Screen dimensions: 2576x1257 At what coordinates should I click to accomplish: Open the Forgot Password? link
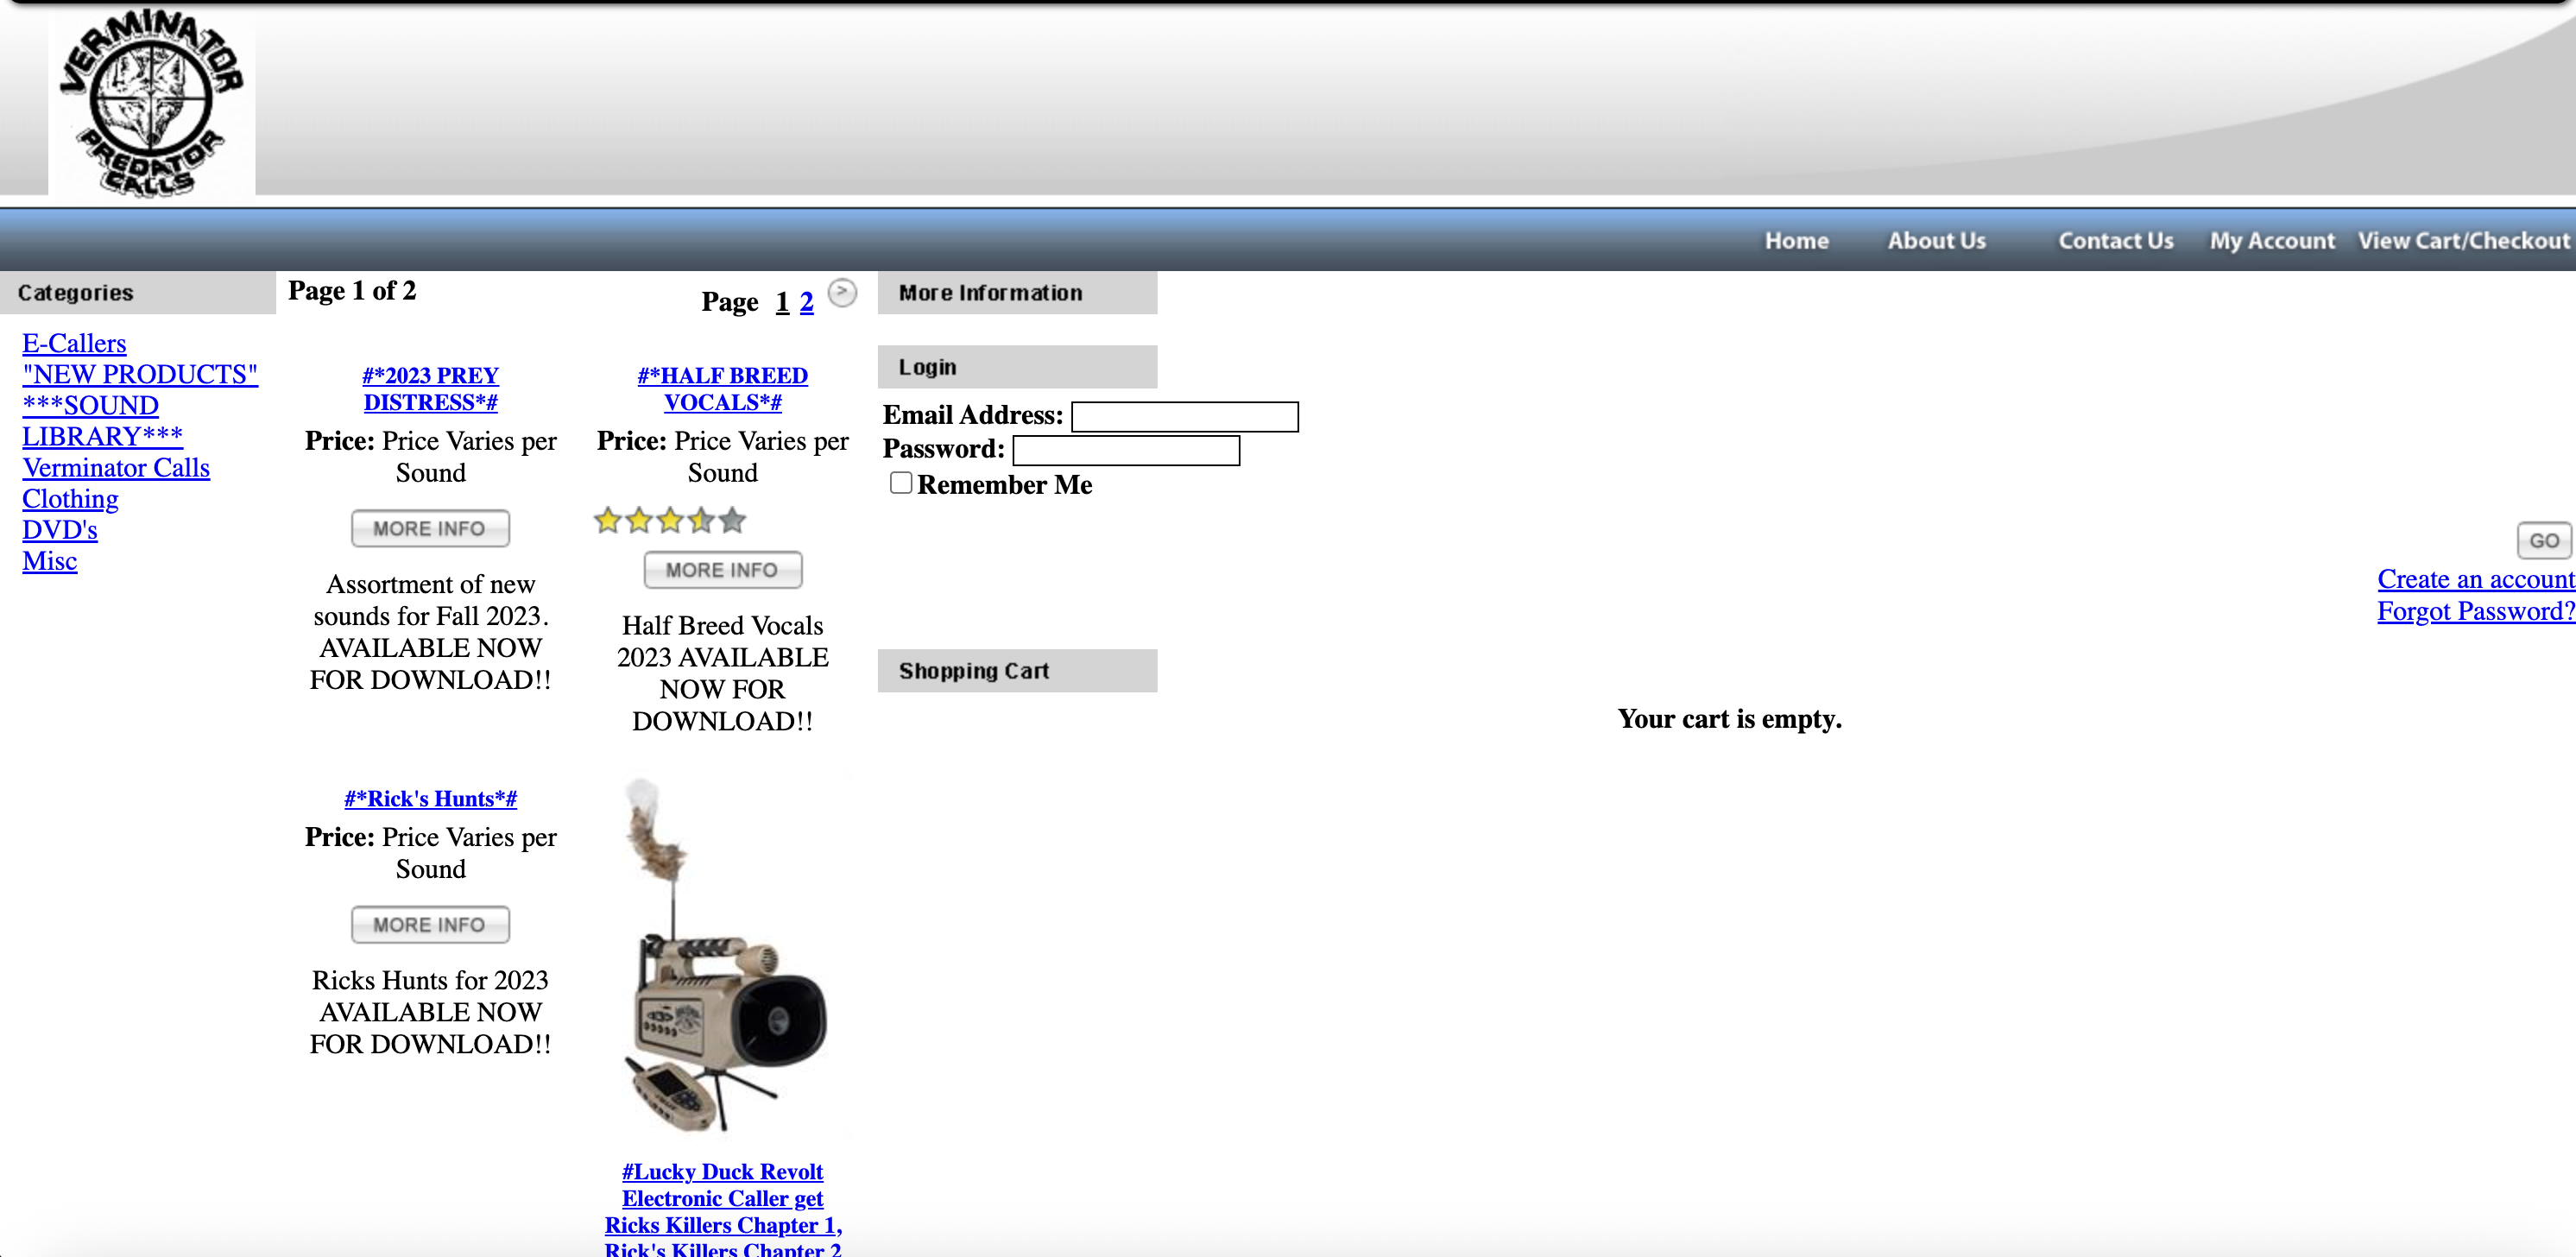click(2475, 611)
